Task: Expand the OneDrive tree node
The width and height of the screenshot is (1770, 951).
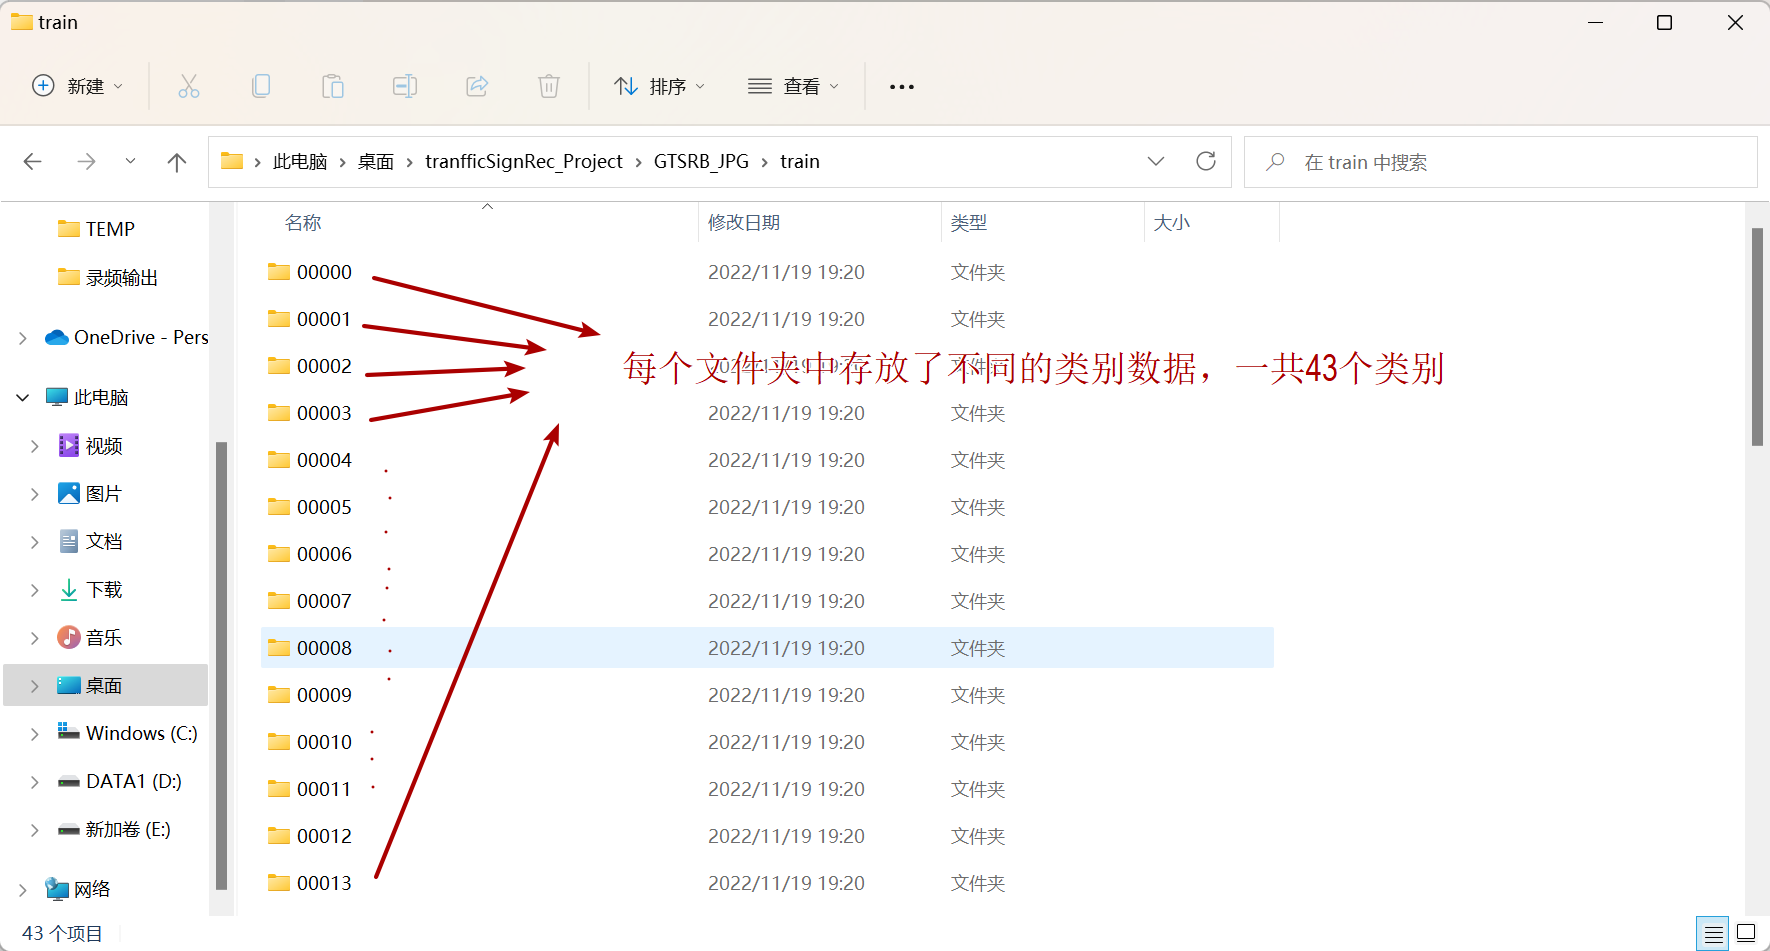Action: click(23, 338)
